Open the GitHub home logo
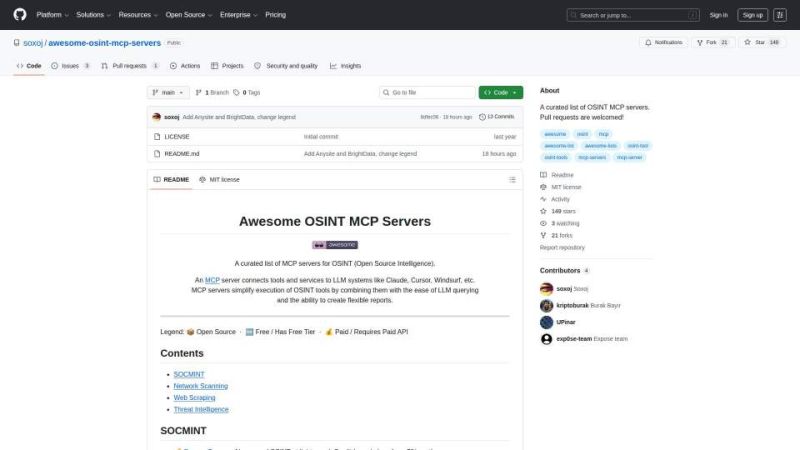 (20, 15)
